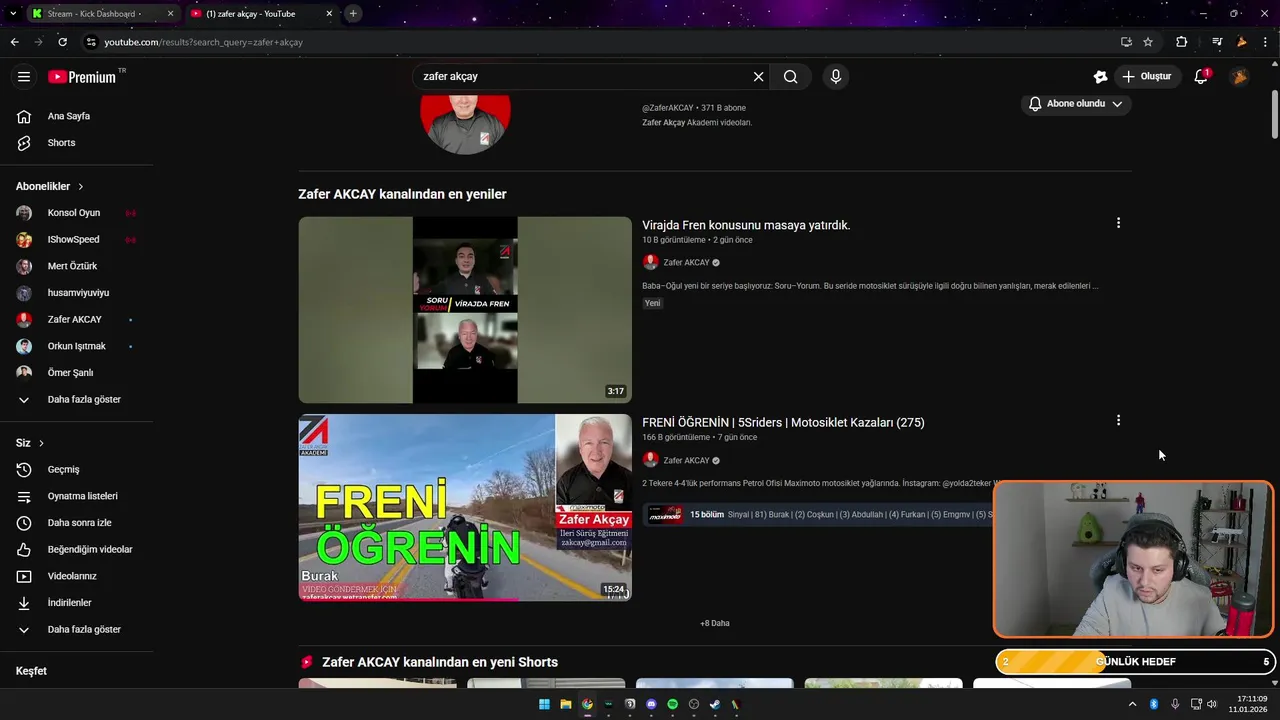Go back in browser
Screen dimensions: 1280x720
14,42
